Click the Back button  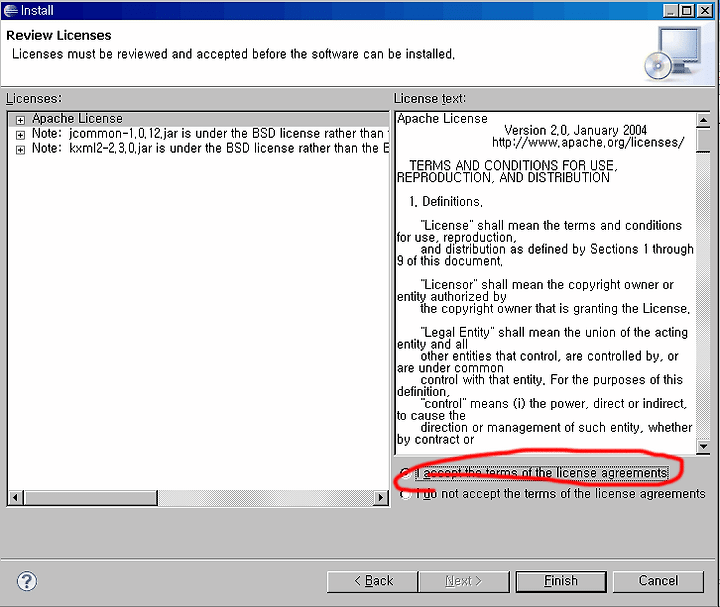(372, 581)
